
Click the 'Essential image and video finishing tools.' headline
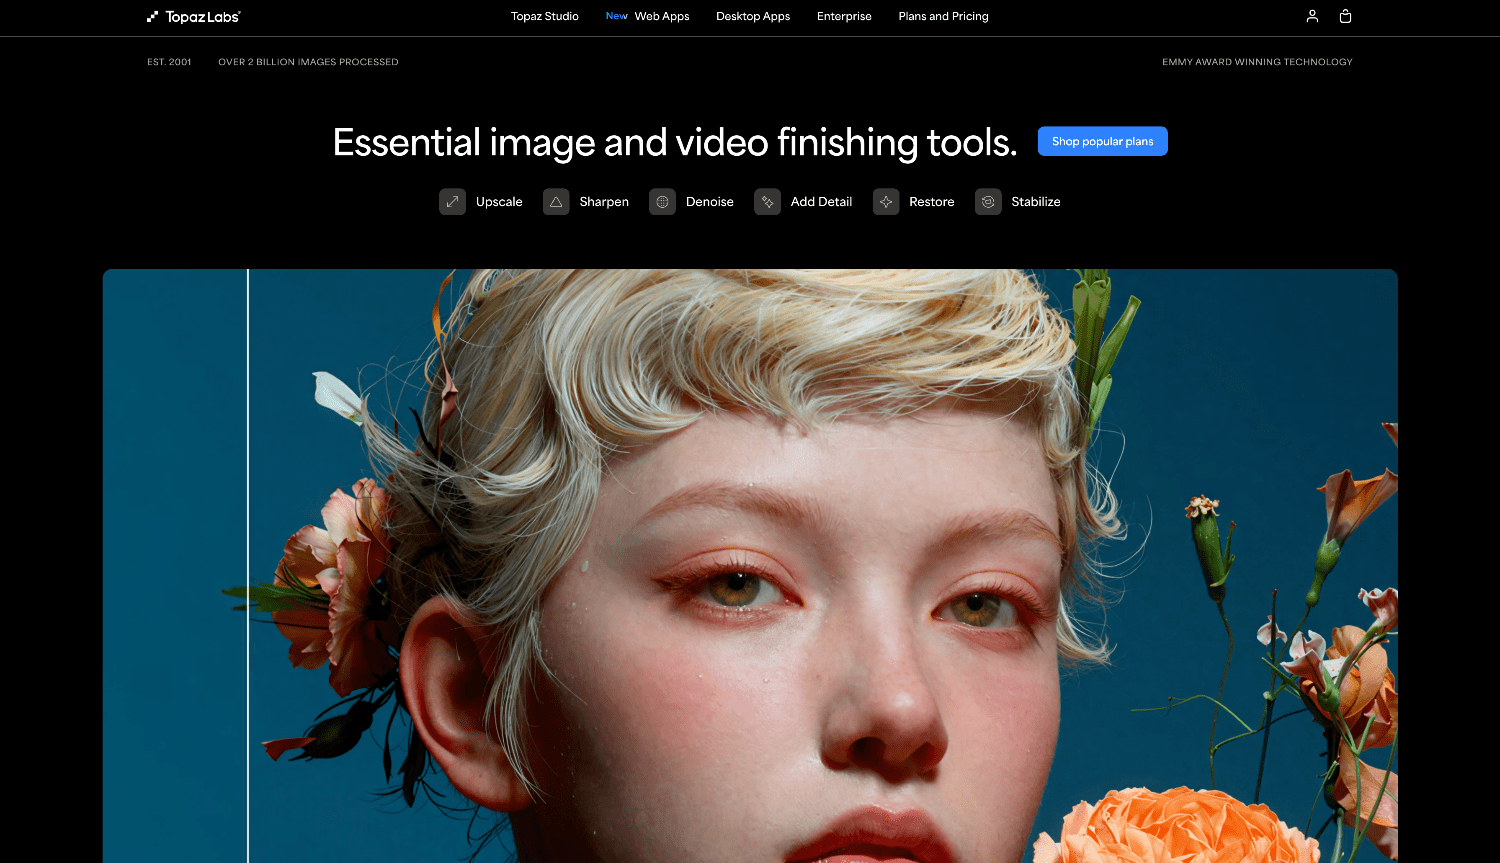pos(675,142)
